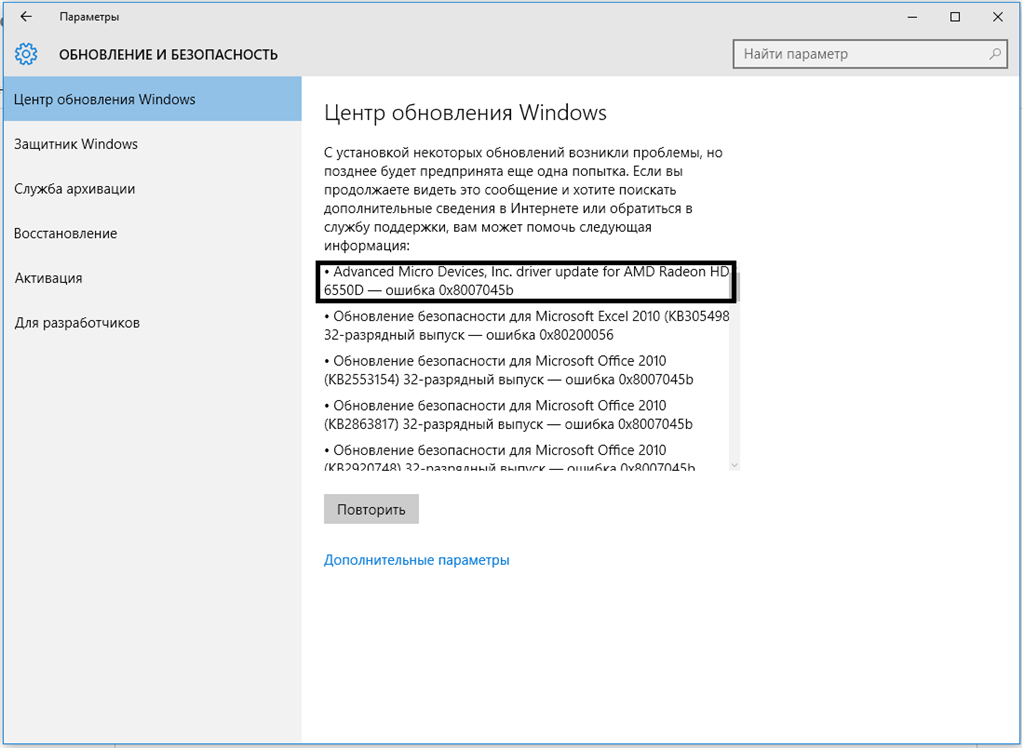Open the Активация section
This screenshot has width=1024, height=748.
pos(153,278)
